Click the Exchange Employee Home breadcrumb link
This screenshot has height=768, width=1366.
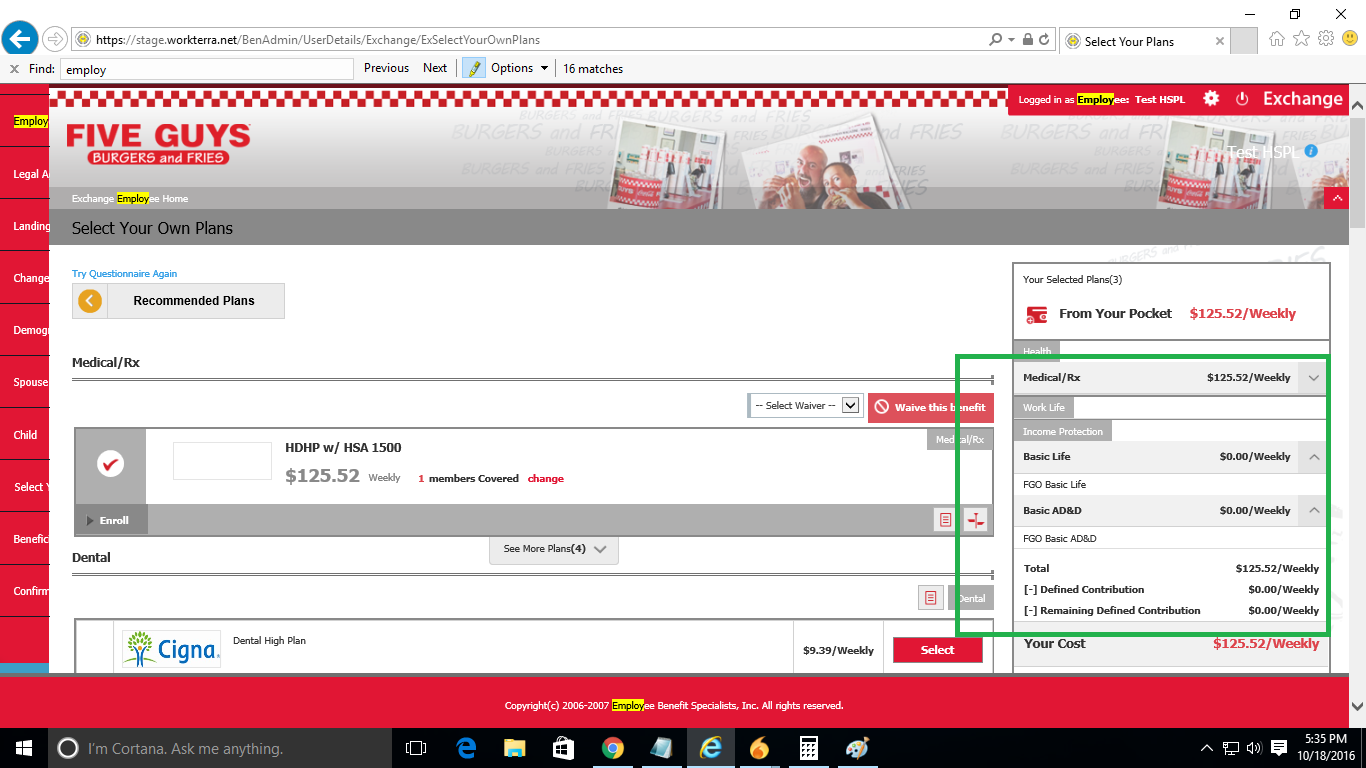click(130, 199)
